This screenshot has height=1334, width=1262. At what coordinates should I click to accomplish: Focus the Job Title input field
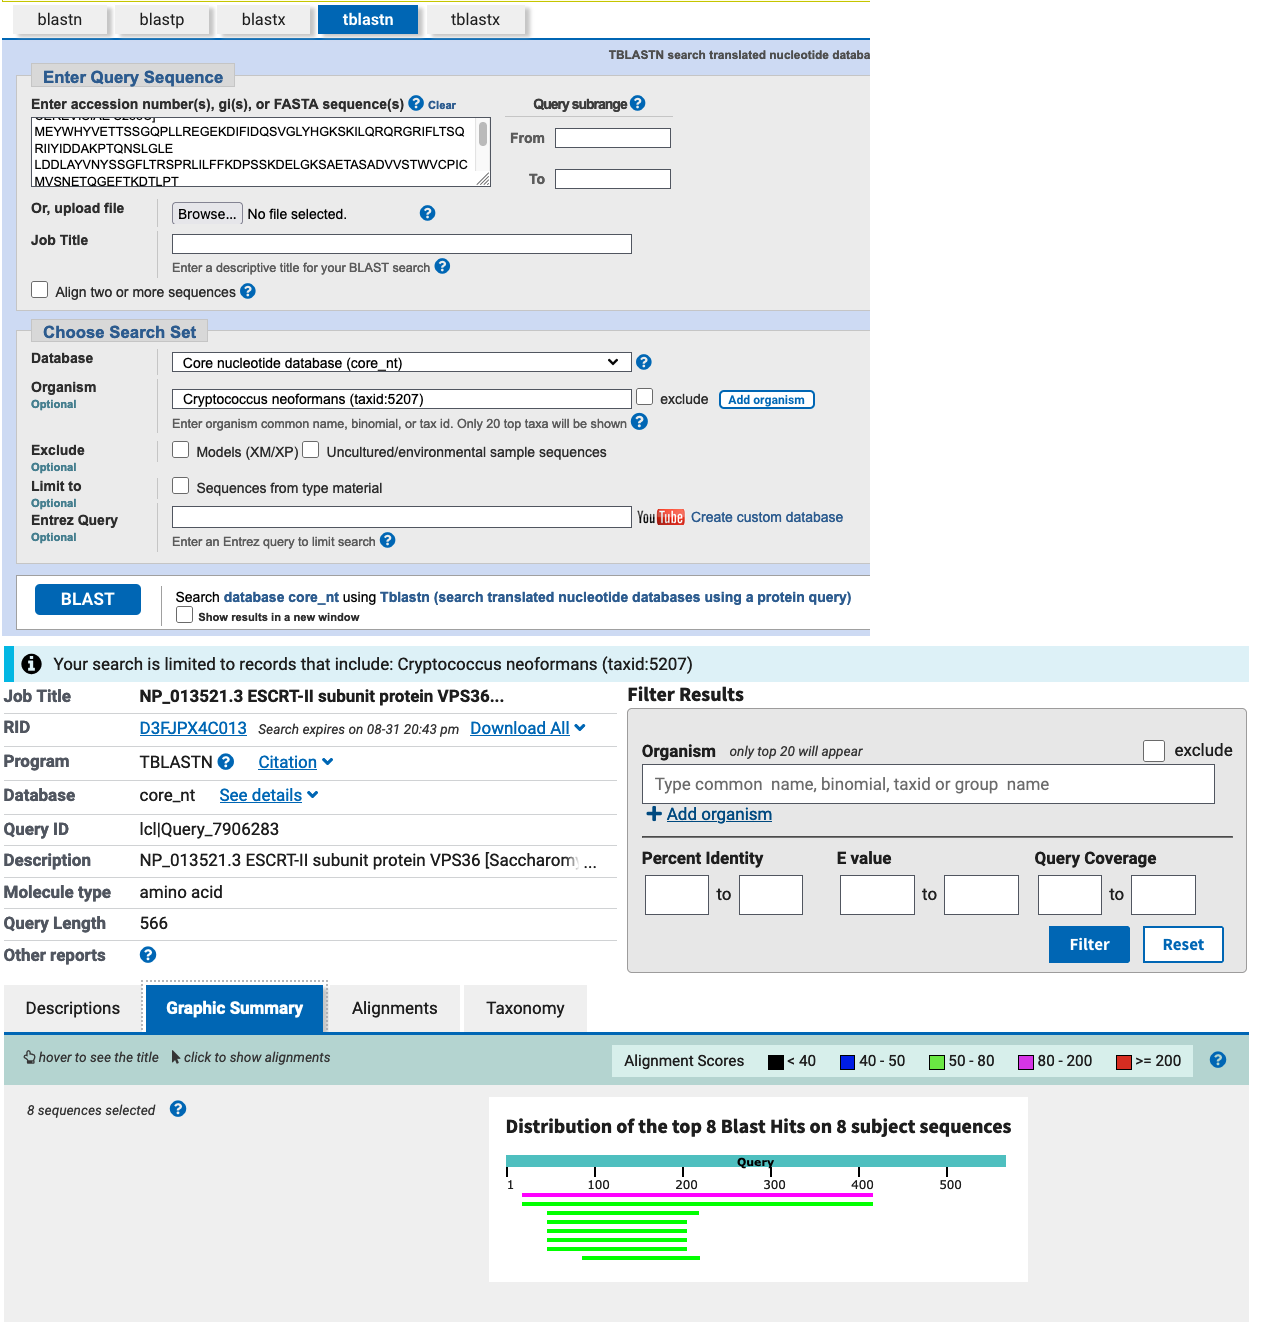tap(402, 244)
